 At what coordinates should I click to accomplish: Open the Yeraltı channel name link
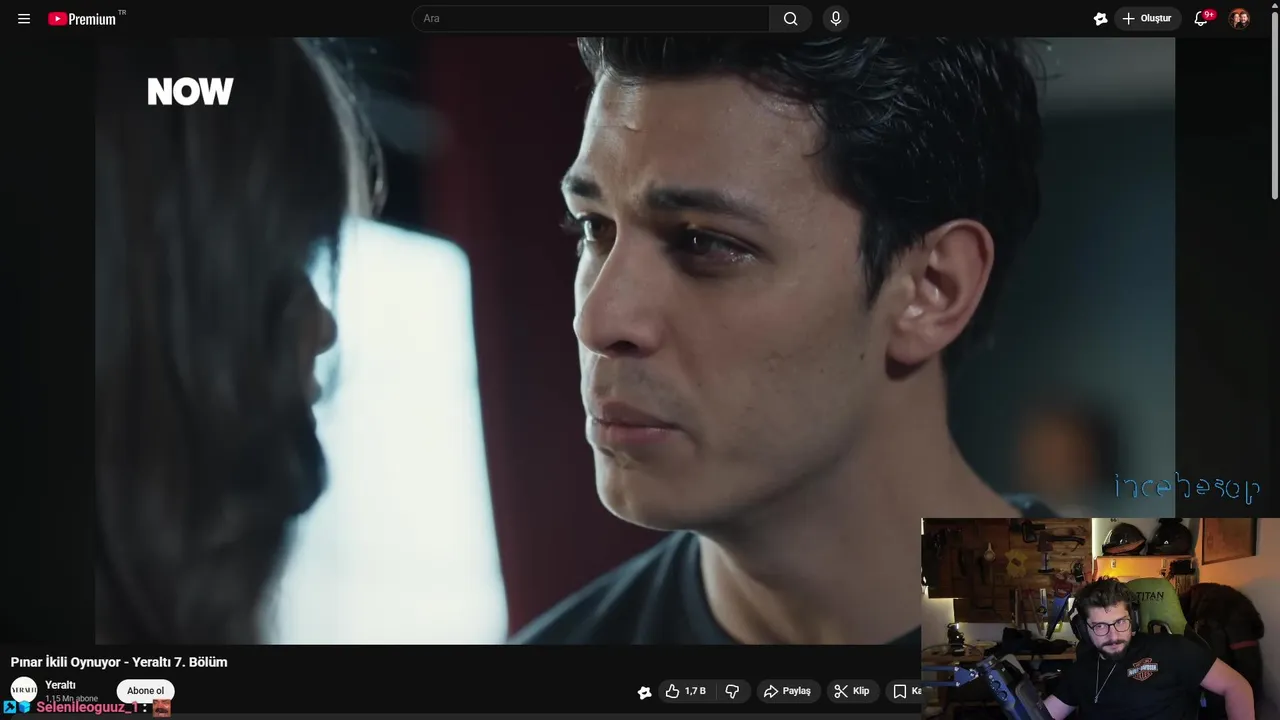60,685
